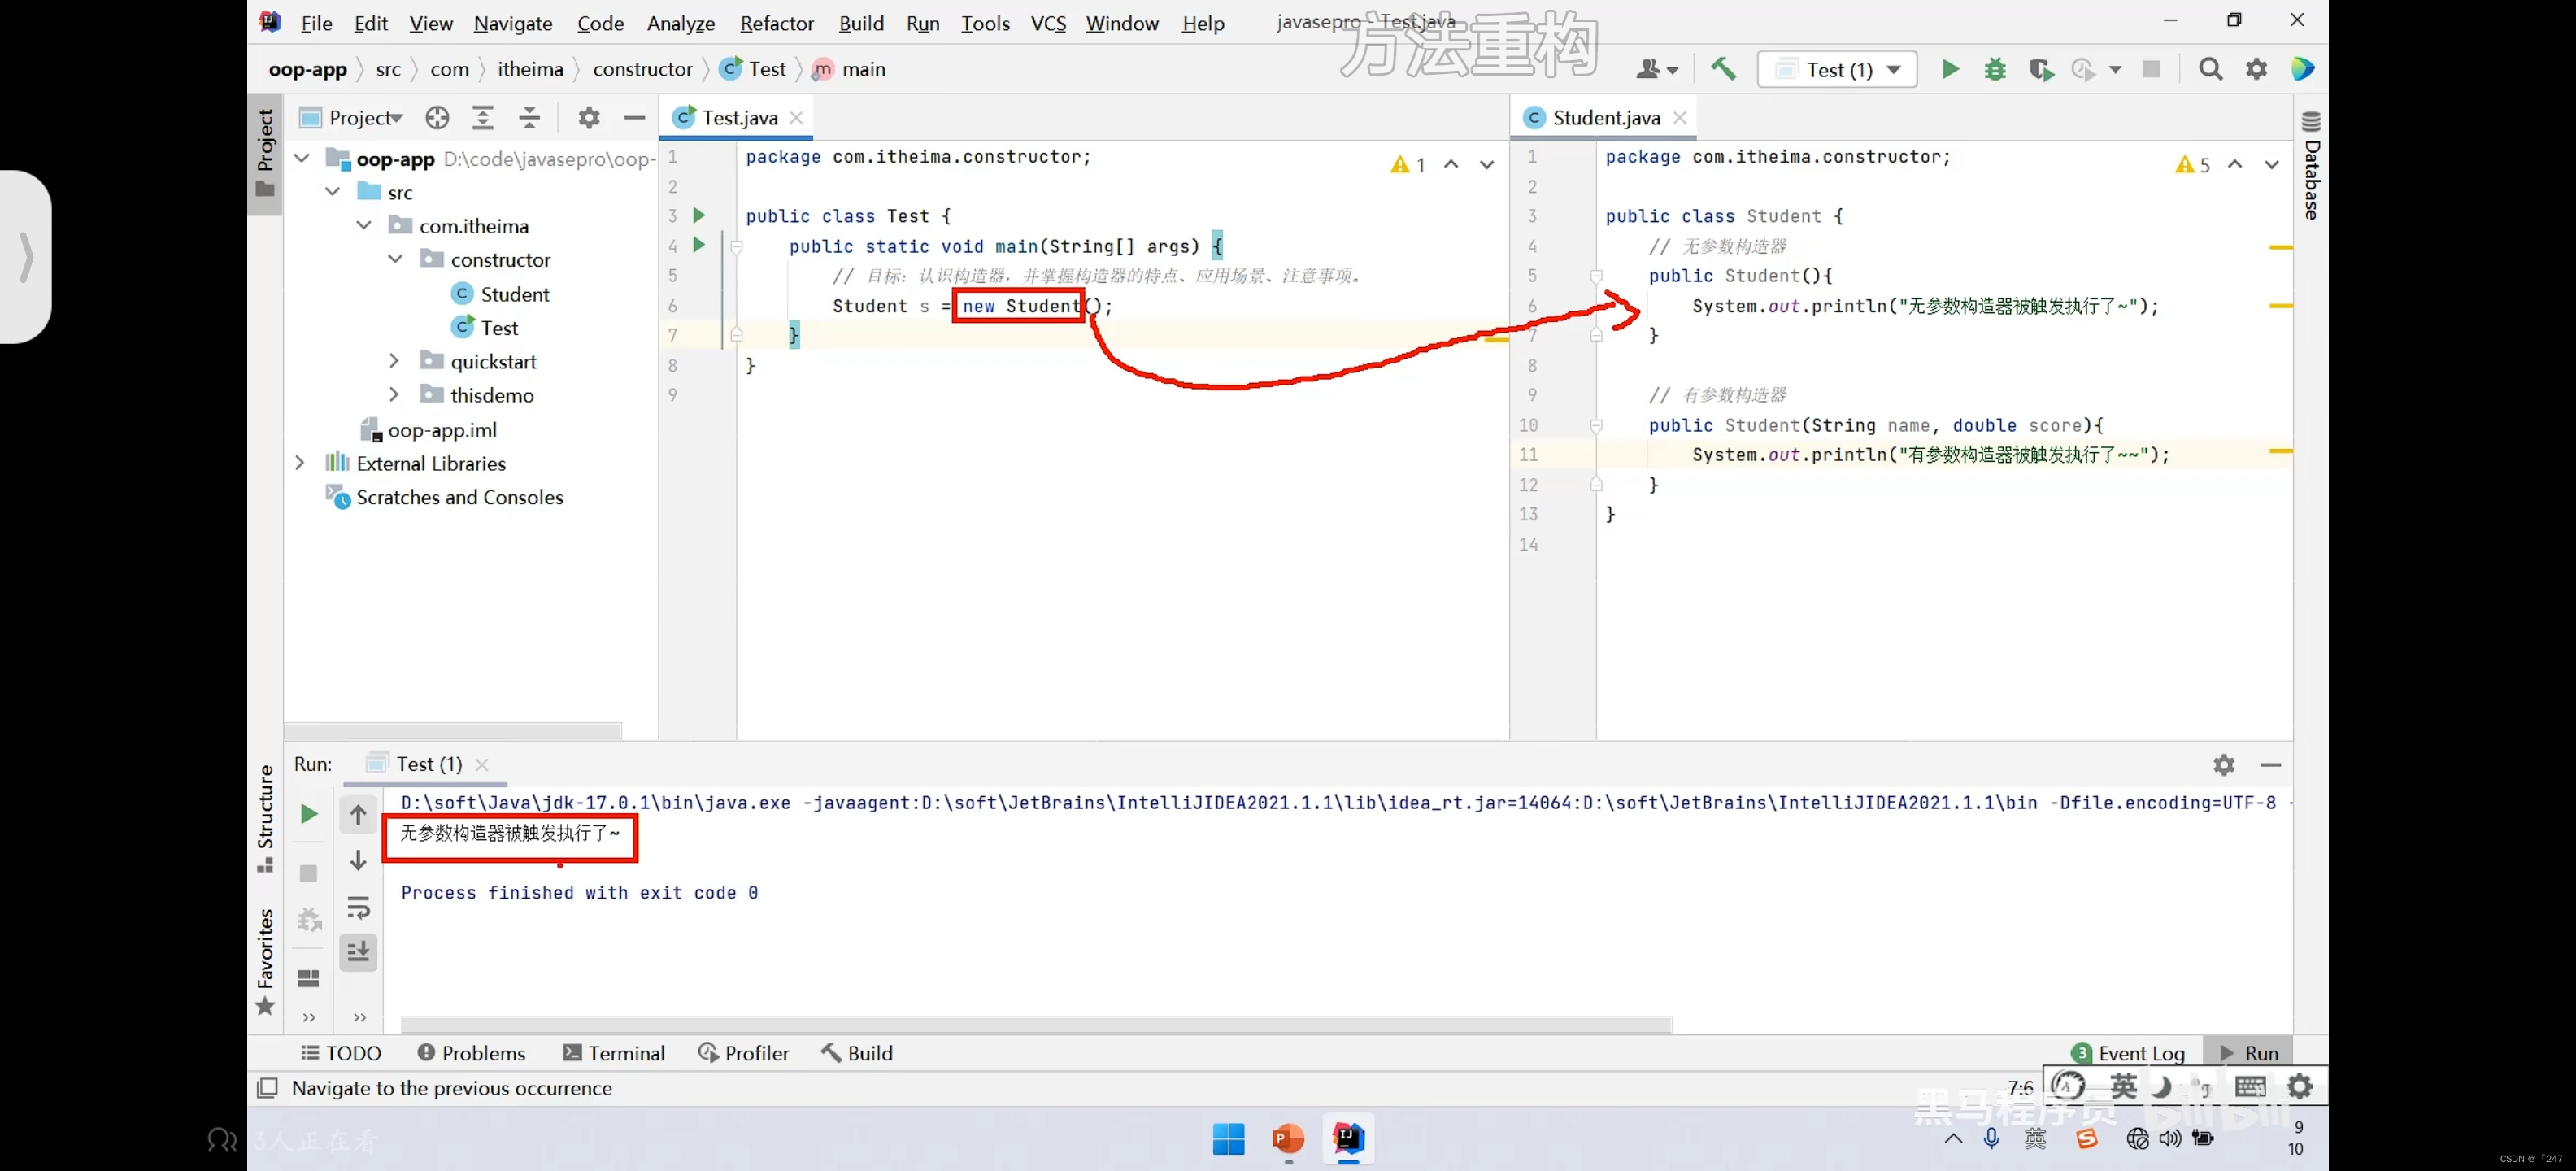Screen dimensions: 2576x1171
Task: Open Run panel settings gear
Action: [x=2223, y=765]
